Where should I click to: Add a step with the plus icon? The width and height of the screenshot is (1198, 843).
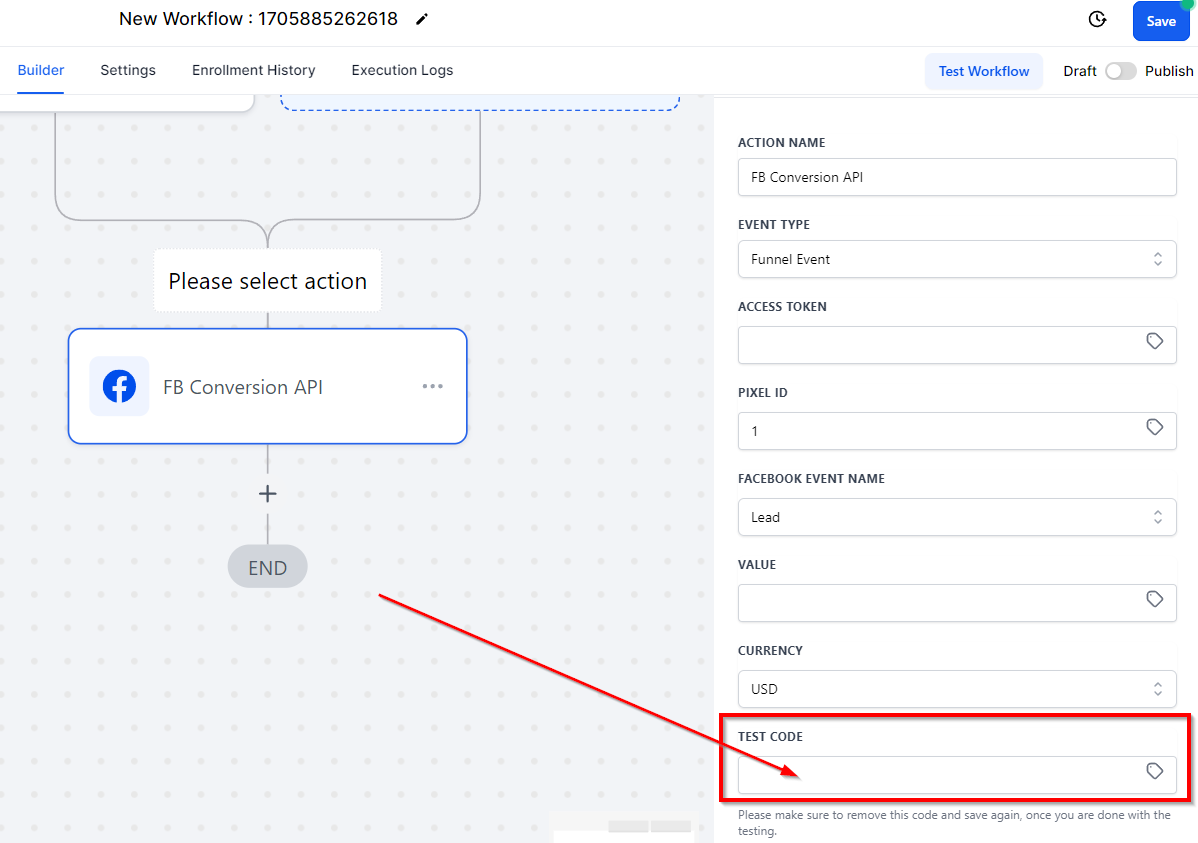point(267,494)
